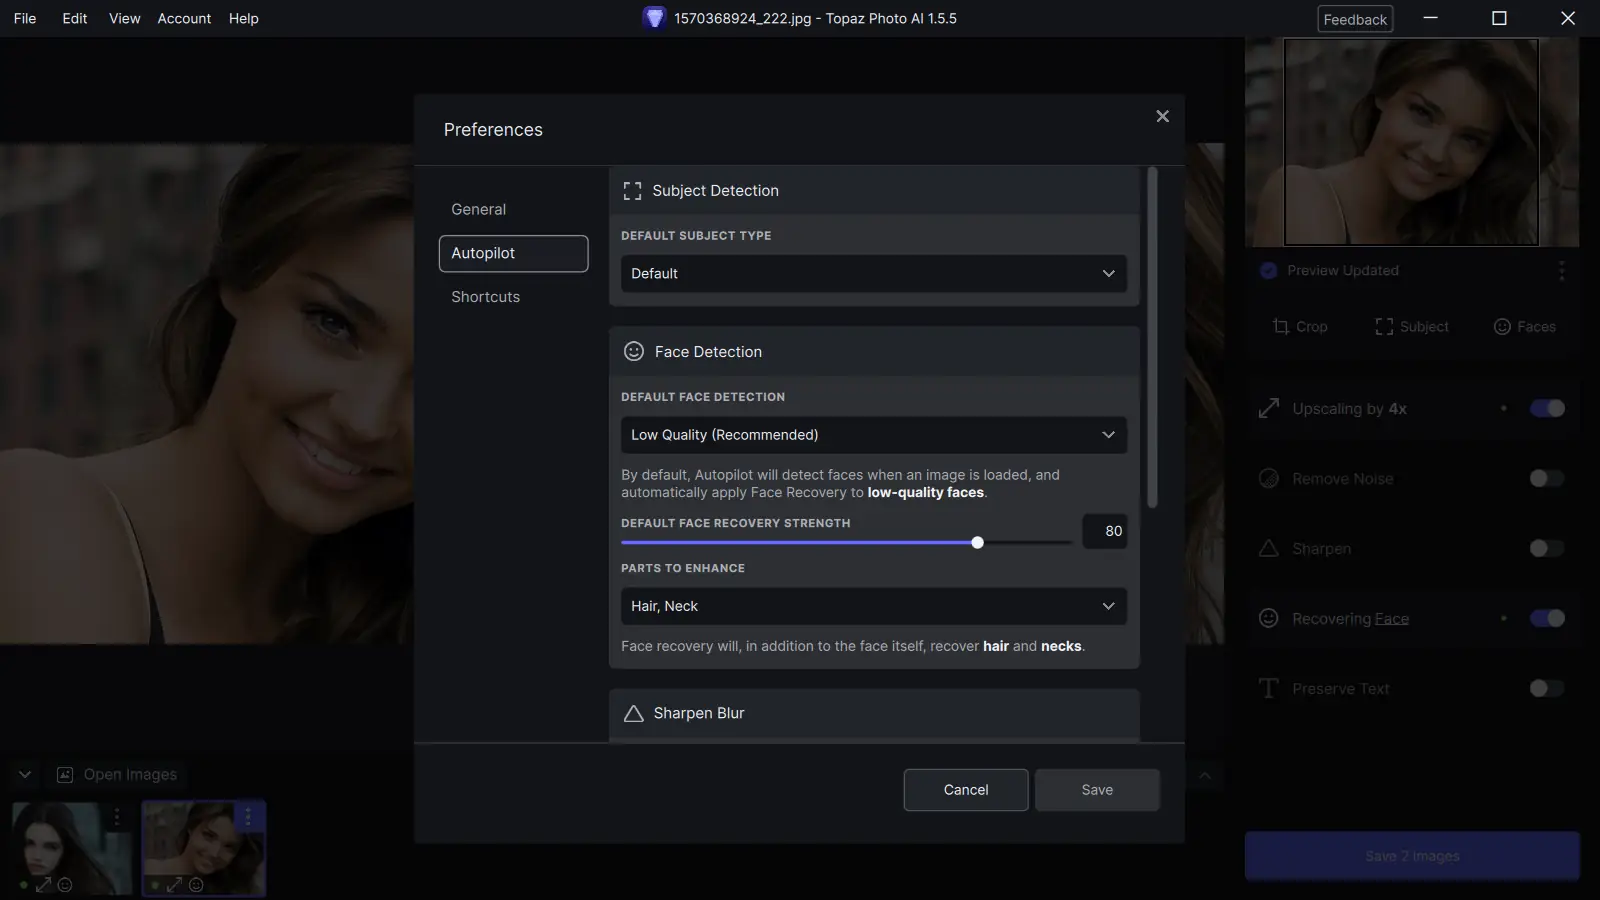
Task: Select the highlighted smiling portrait thumbnail
Action: pos(204,848)
